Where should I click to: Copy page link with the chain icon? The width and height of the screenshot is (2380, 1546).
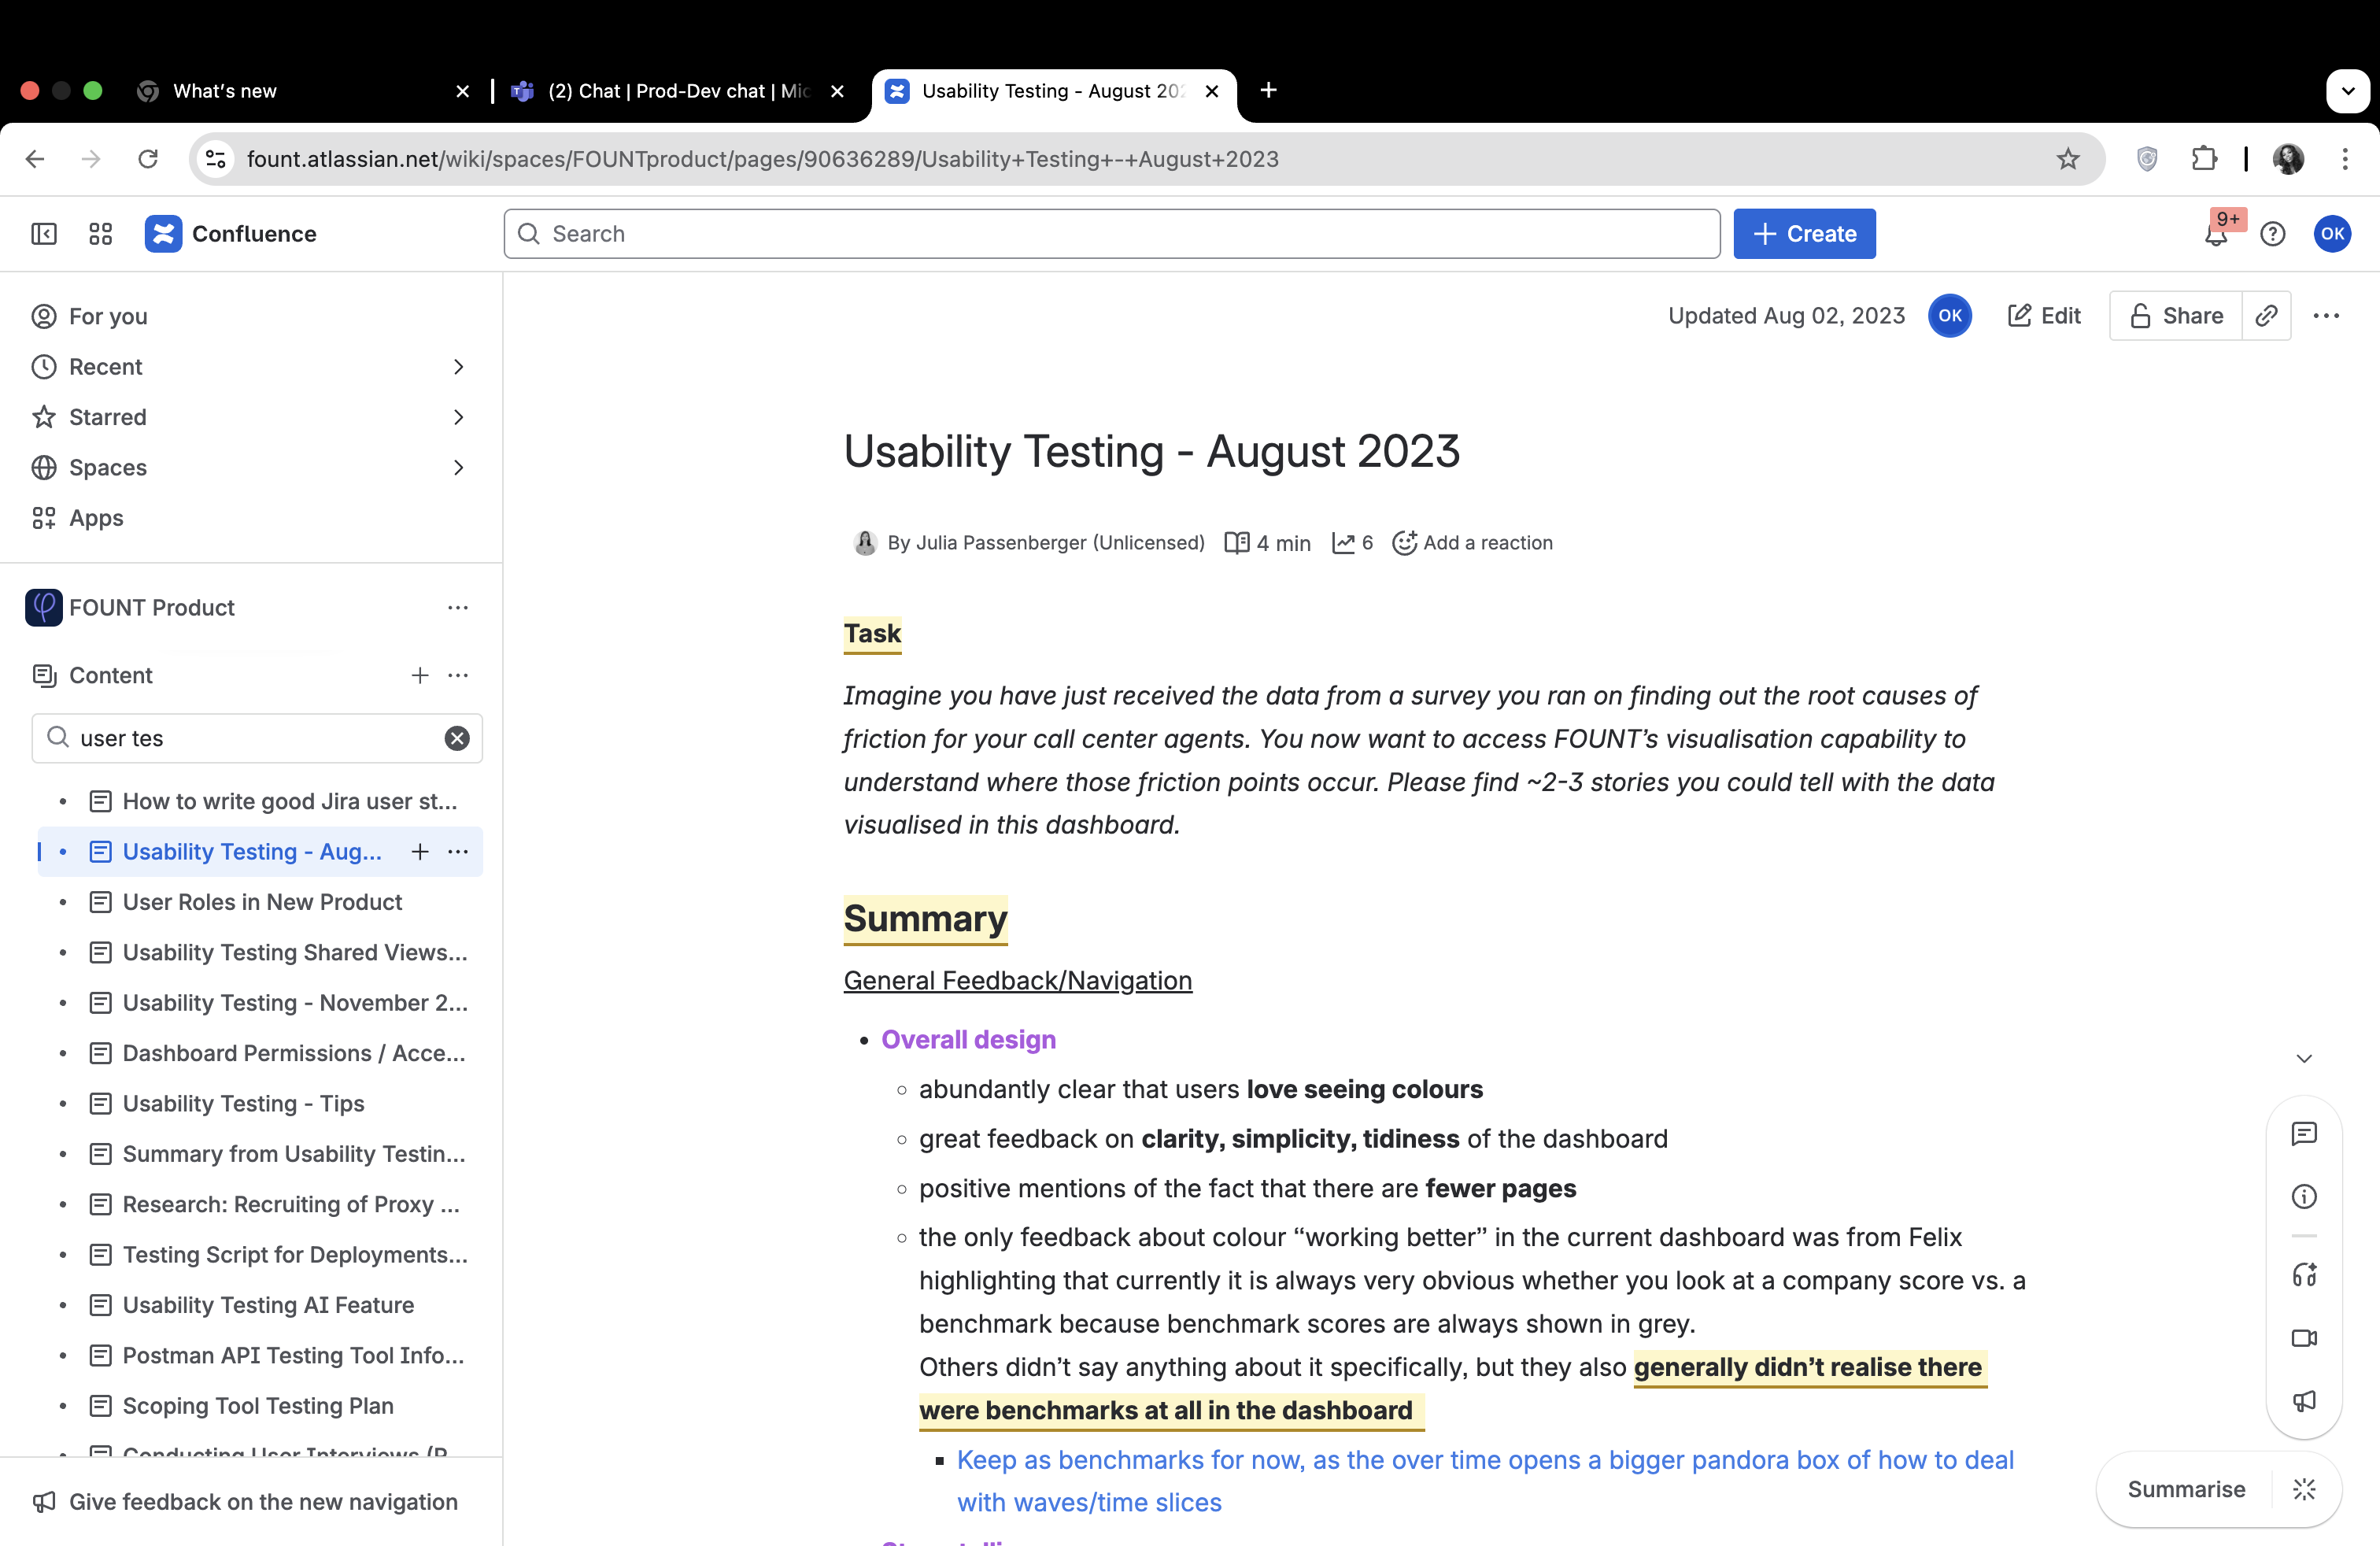click(x=2266, y=315)
